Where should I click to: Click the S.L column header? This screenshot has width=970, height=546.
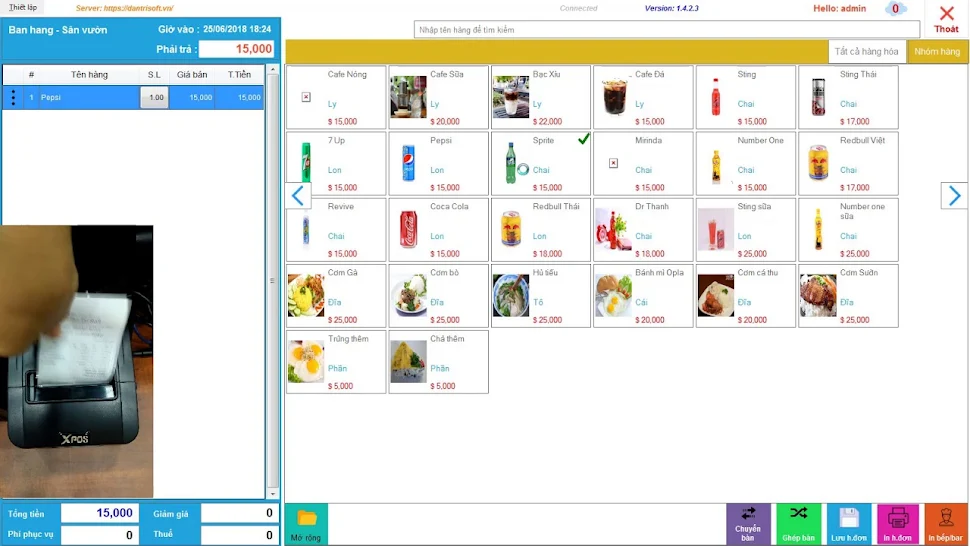point(154,75)
